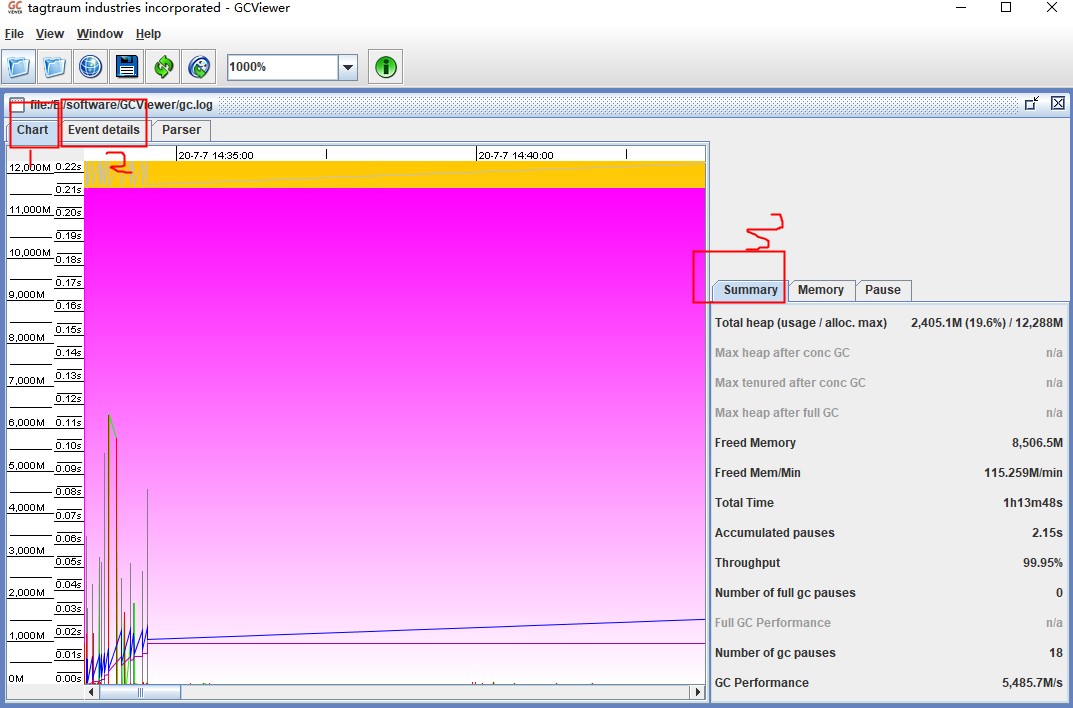
Task: Export data with the floppy disk icon
Action: (127, 67)
